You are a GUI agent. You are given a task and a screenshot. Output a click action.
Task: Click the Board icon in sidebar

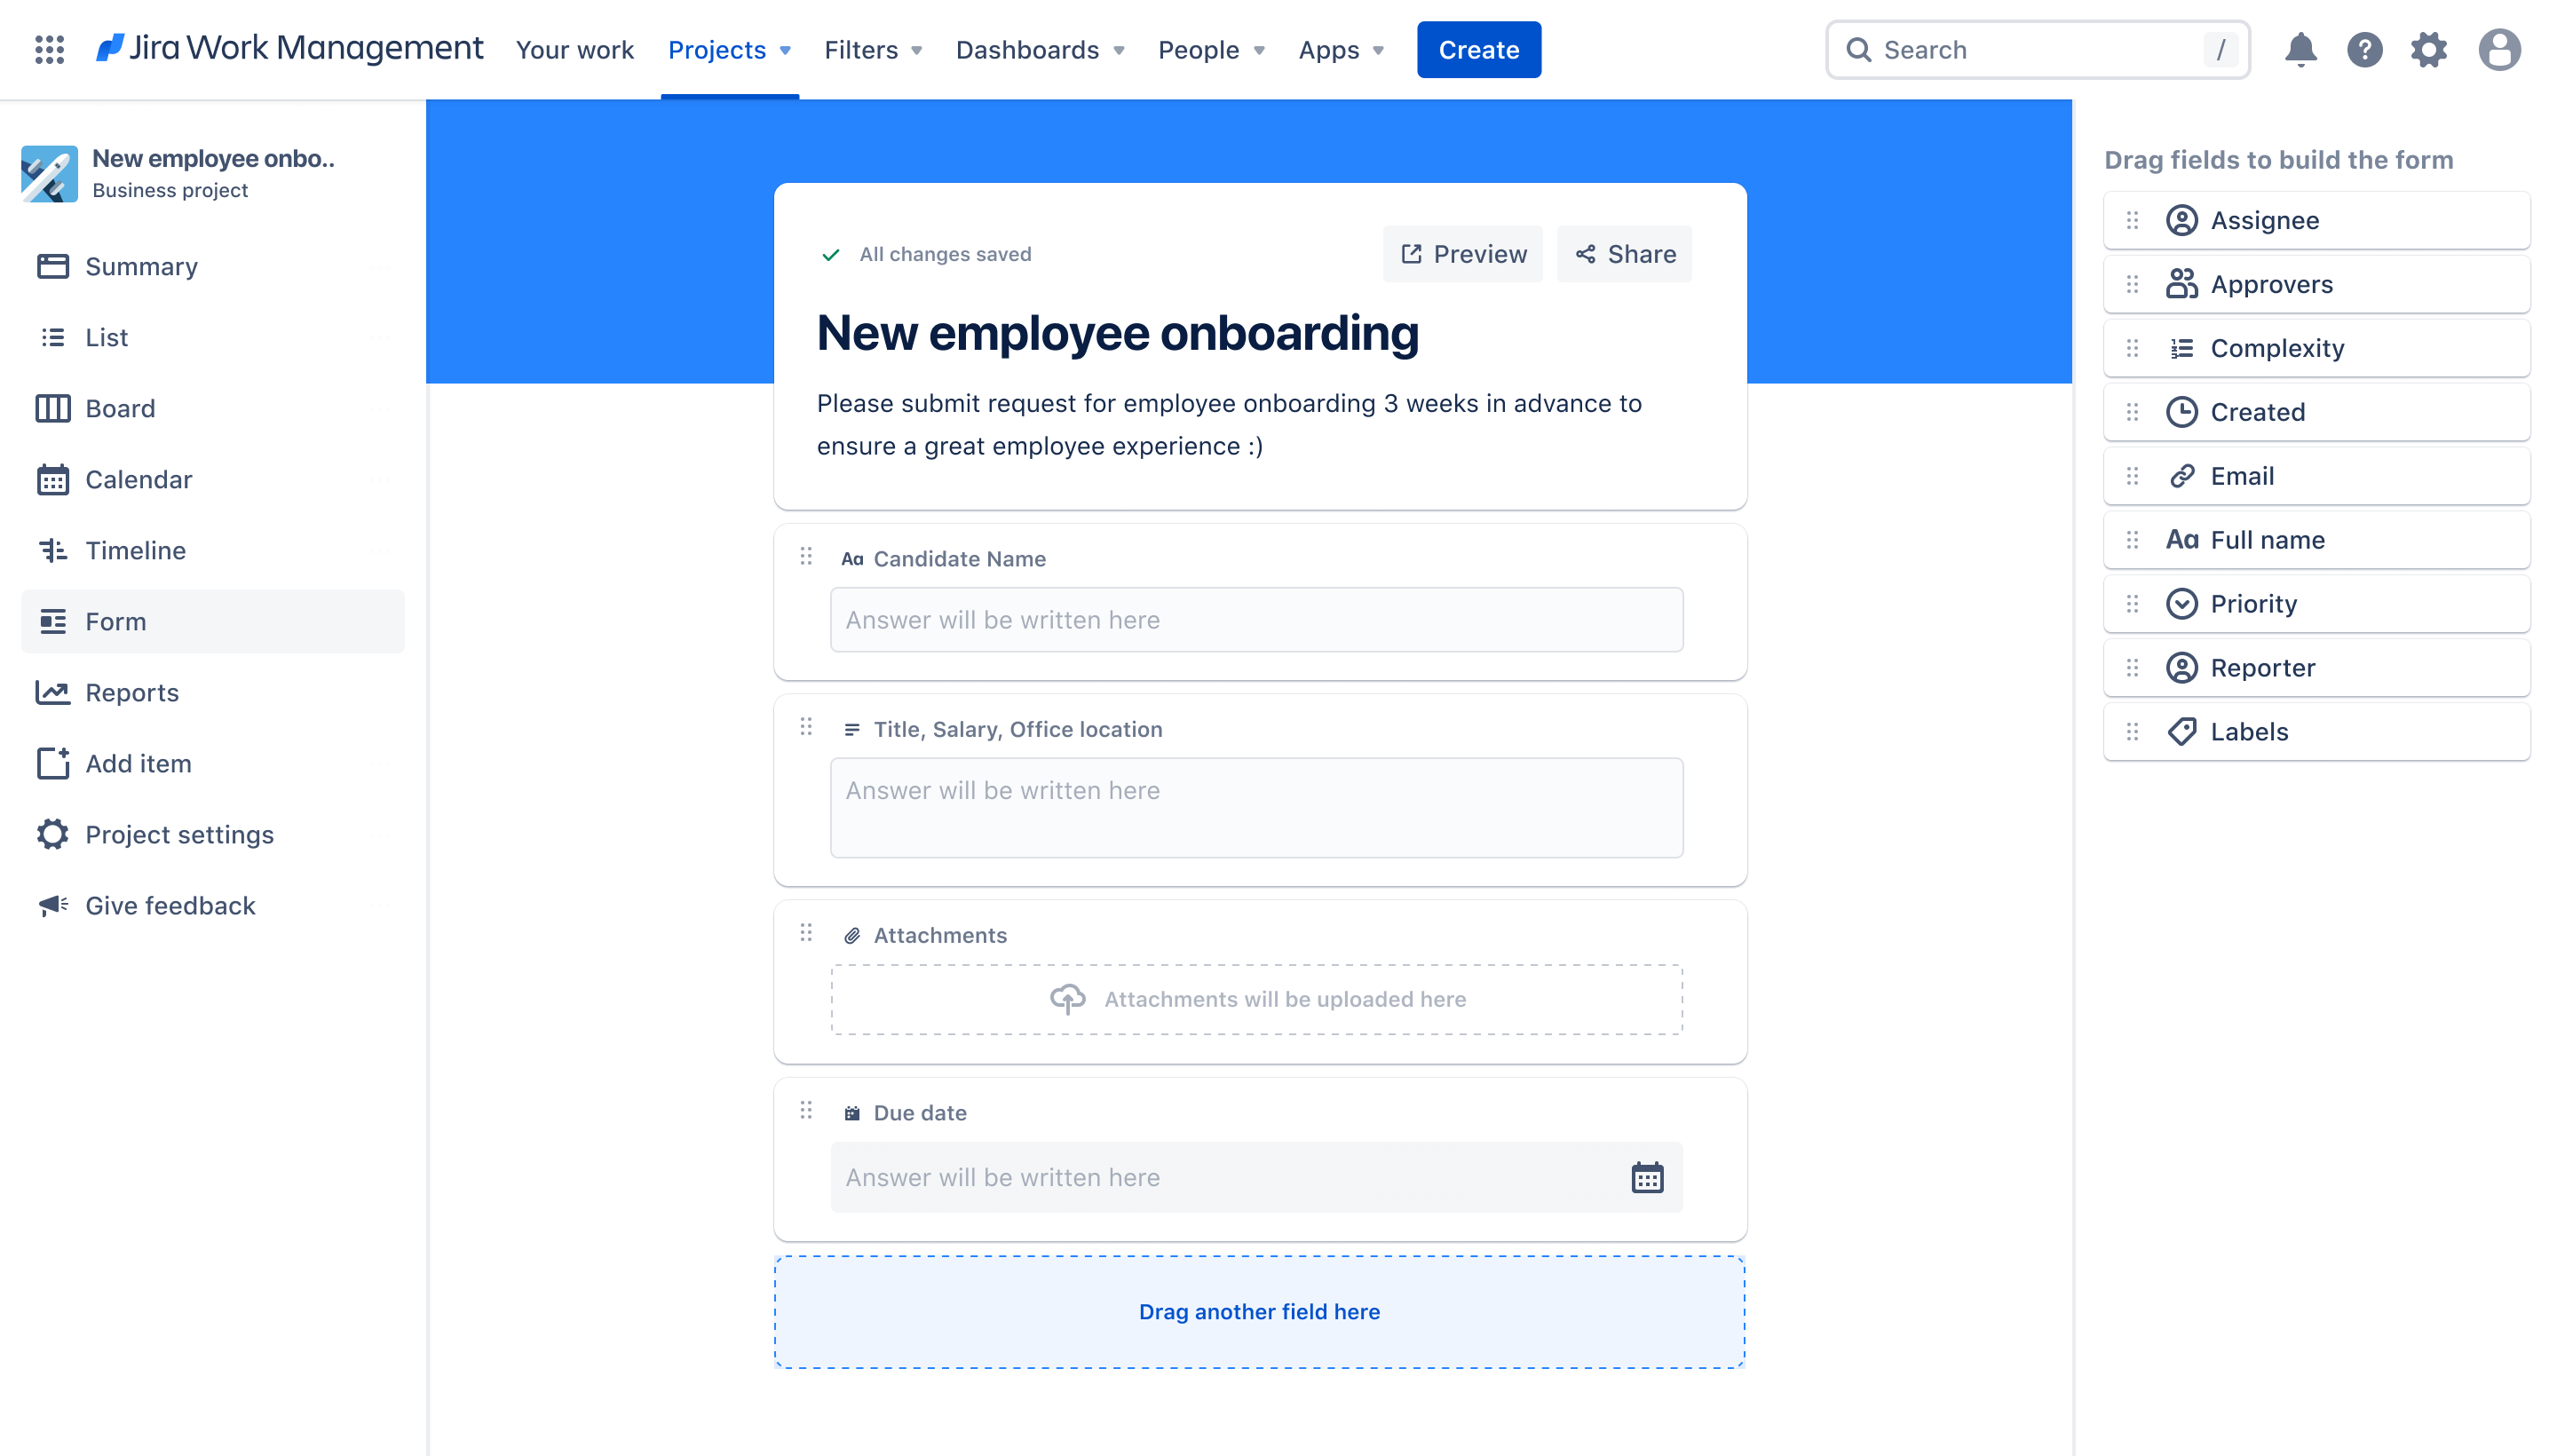(52, 408)
